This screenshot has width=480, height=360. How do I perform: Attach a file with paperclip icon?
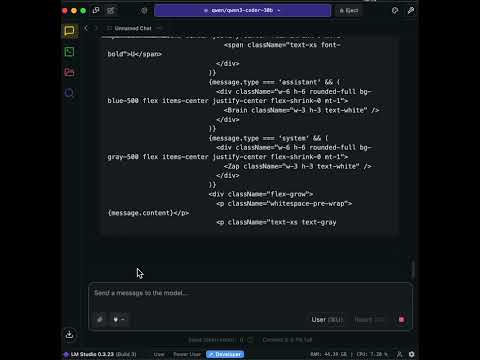click(100, 319)
